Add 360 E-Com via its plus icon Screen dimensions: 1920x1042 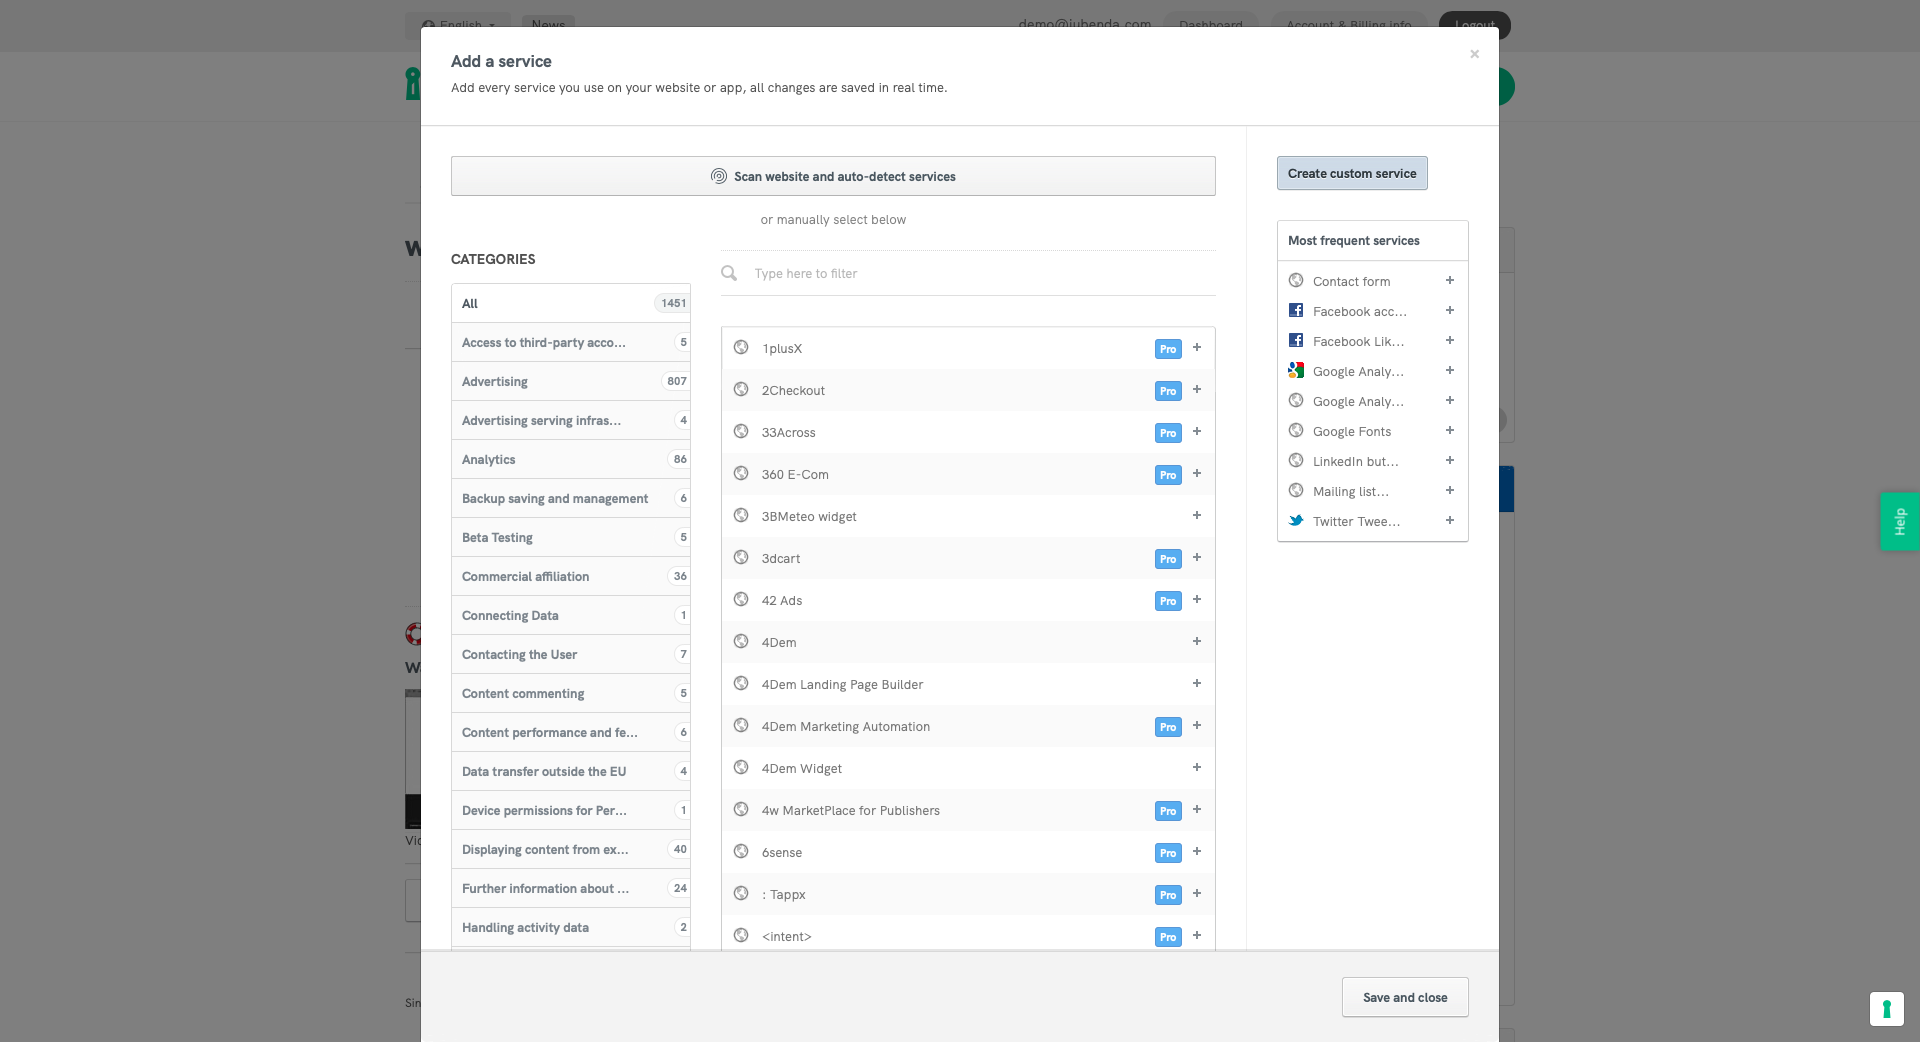1196,473
